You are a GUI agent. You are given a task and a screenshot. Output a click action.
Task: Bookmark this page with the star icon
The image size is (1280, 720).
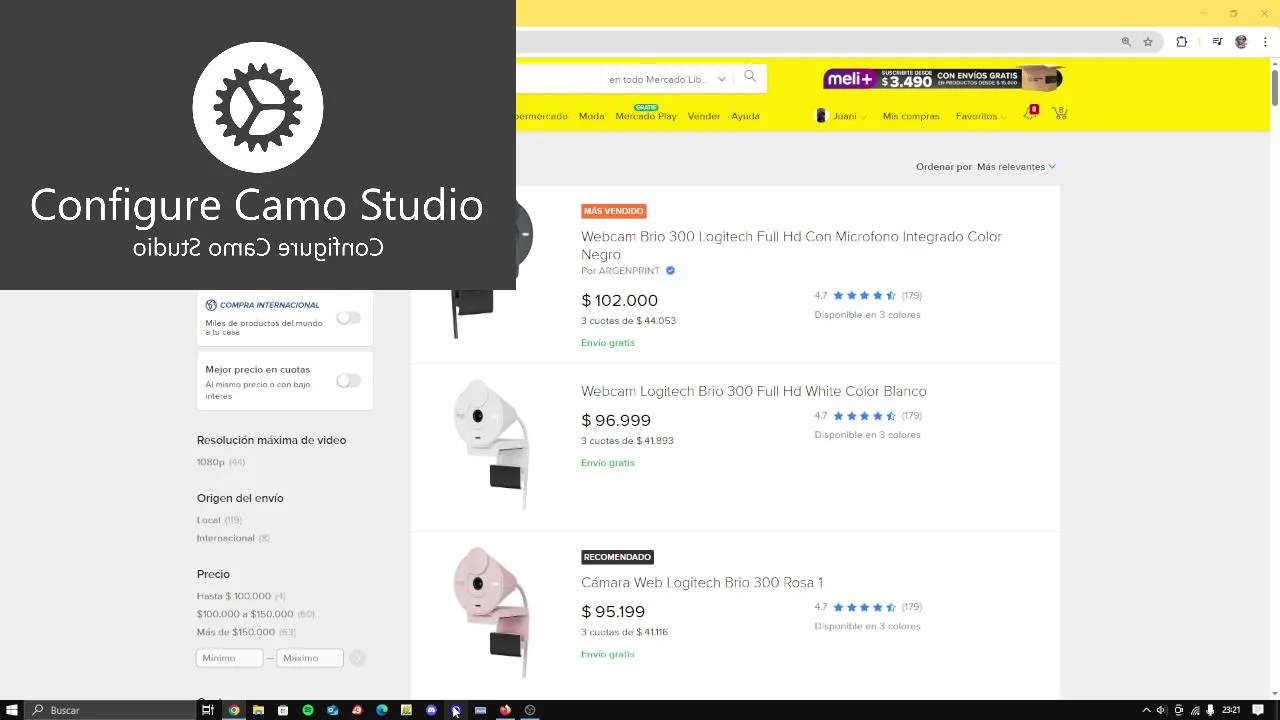1148,42
